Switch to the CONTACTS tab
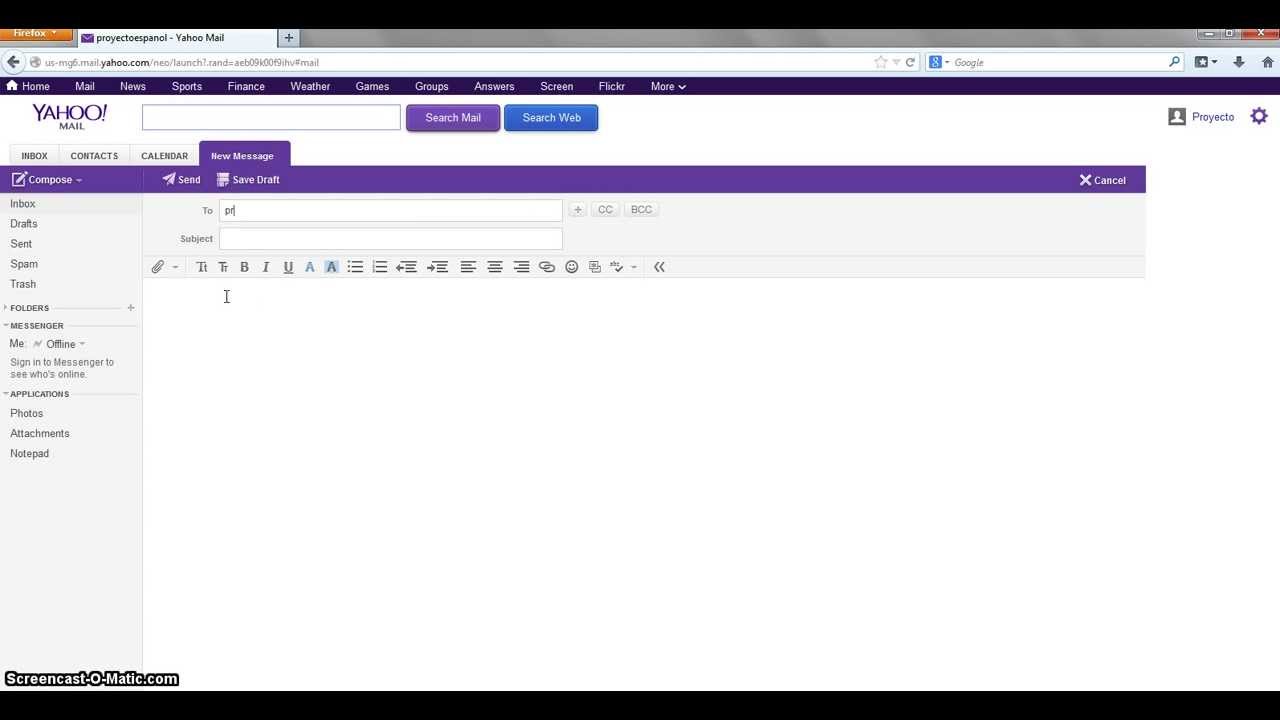This screenshot has width=1280, height=720. (x=94, y=156)
